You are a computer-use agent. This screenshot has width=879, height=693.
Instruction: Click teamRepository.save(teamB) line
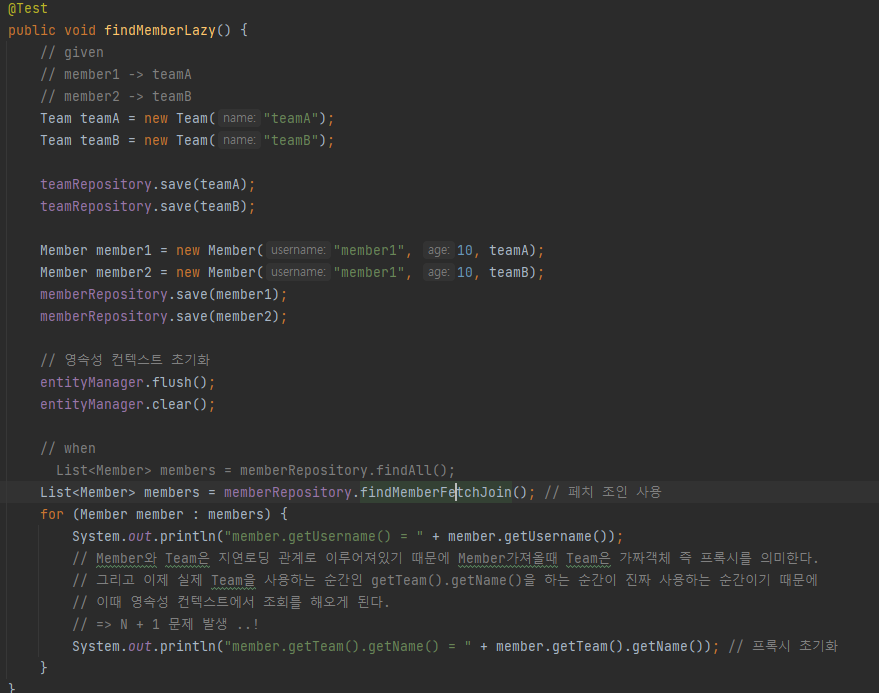(148, 206)
